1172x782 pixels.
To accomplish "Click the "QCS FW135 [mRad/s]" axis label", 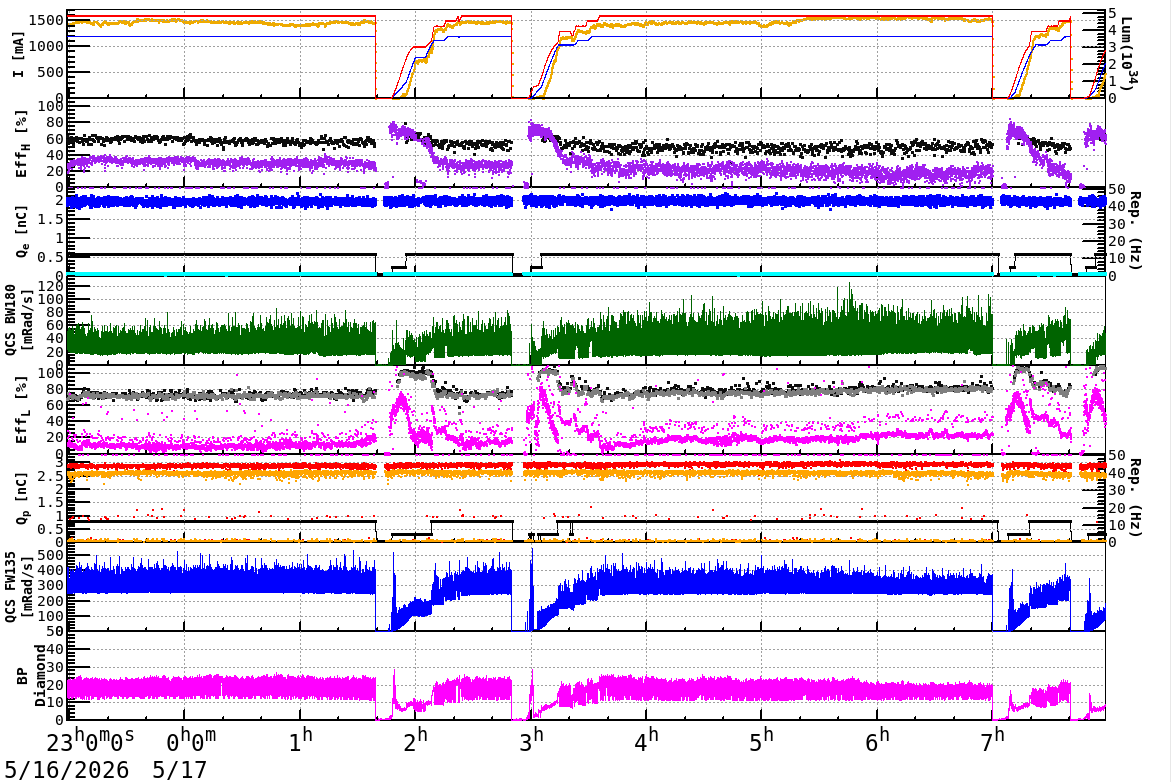I will tap(18, 587).
